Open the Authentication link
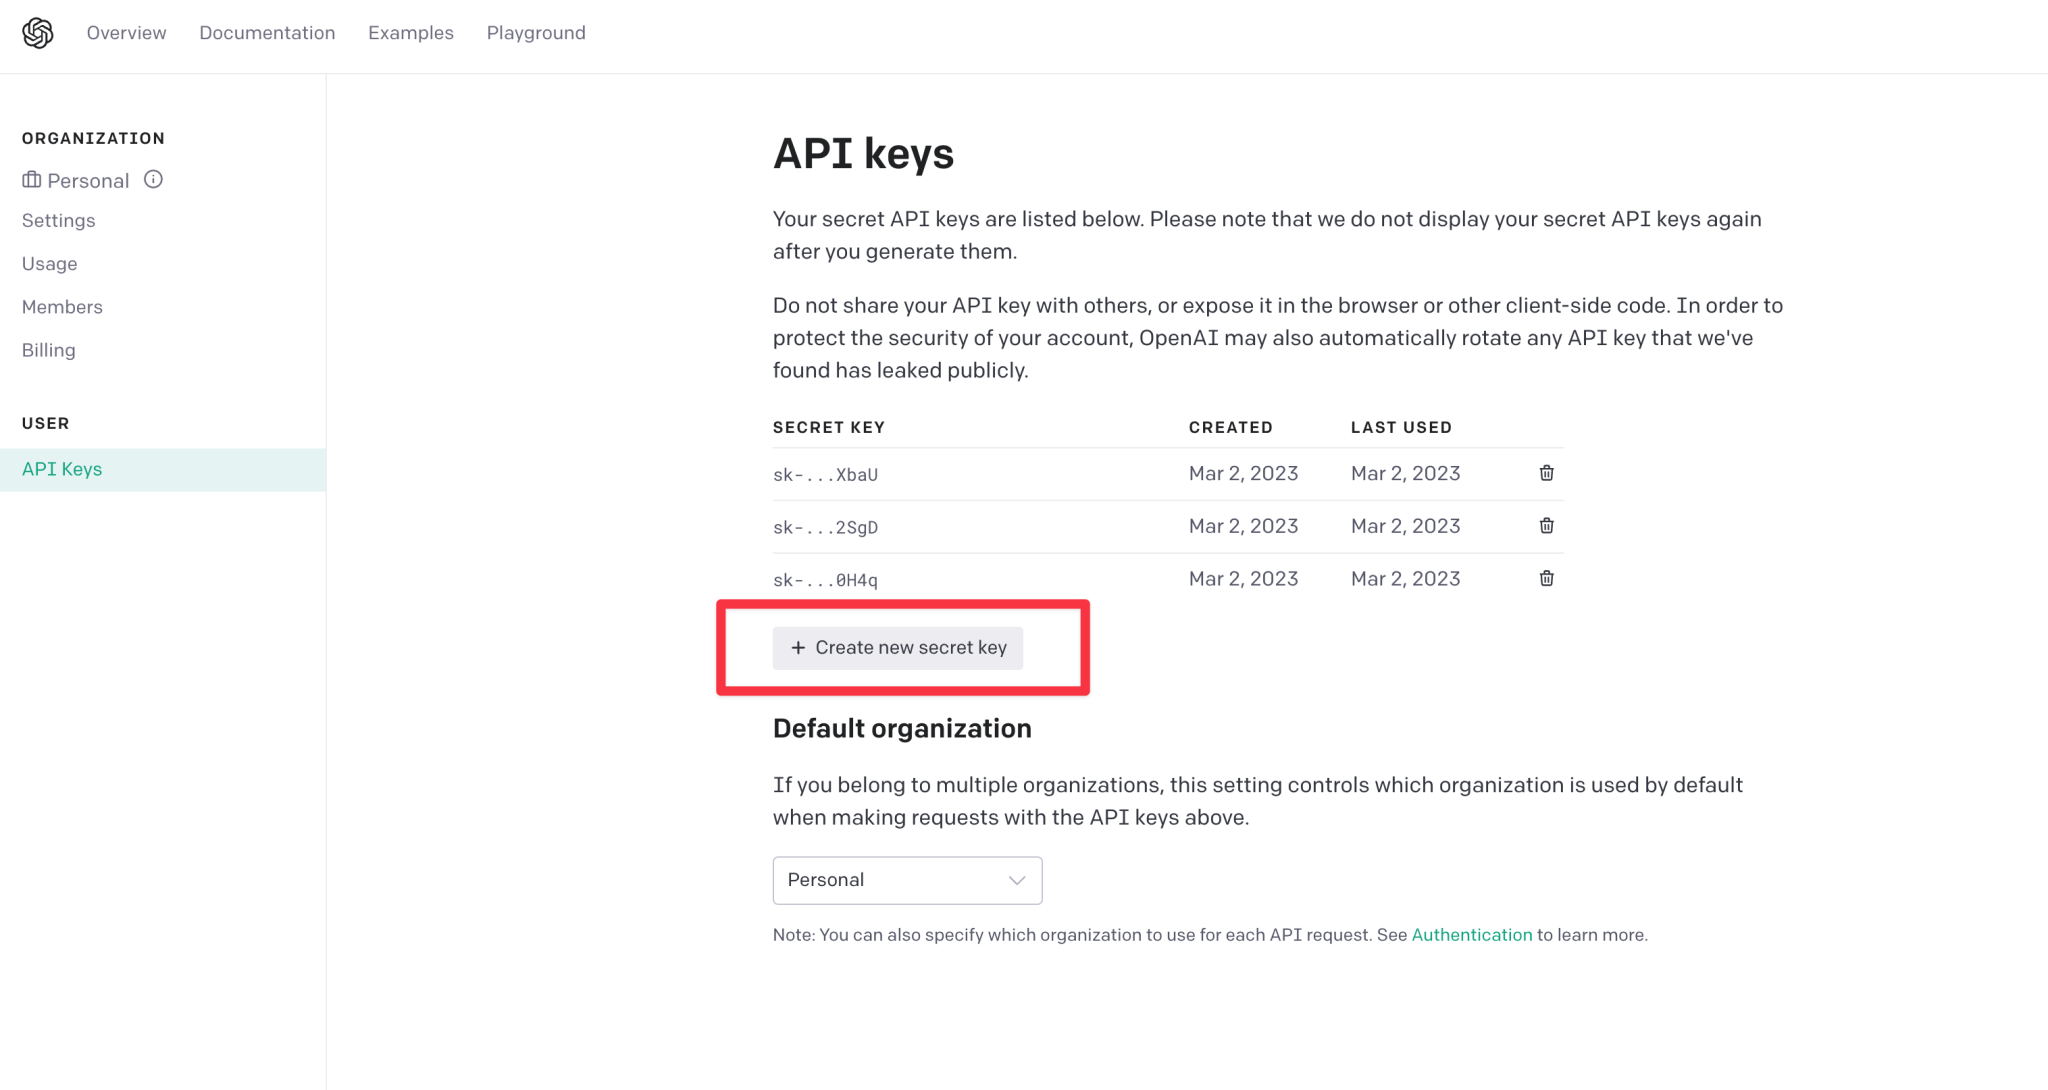The height and width of the screenshot is (1090, 2048). (x=1471, y=935)
